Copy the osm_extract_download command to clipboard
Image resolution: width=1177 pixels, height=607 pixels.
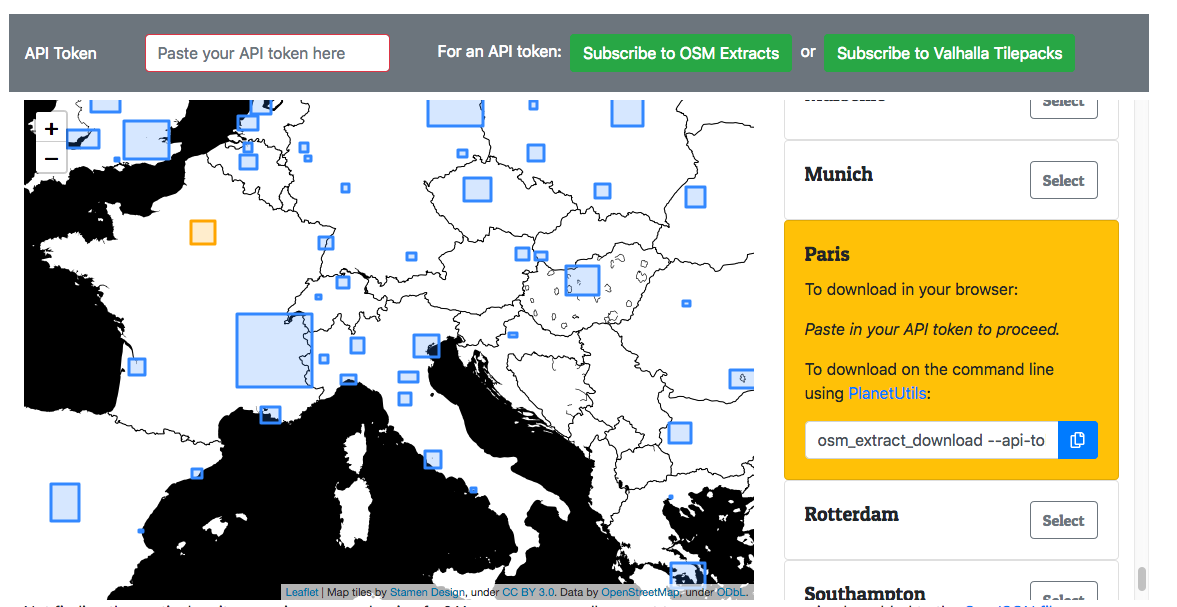tap(1078, 439)
